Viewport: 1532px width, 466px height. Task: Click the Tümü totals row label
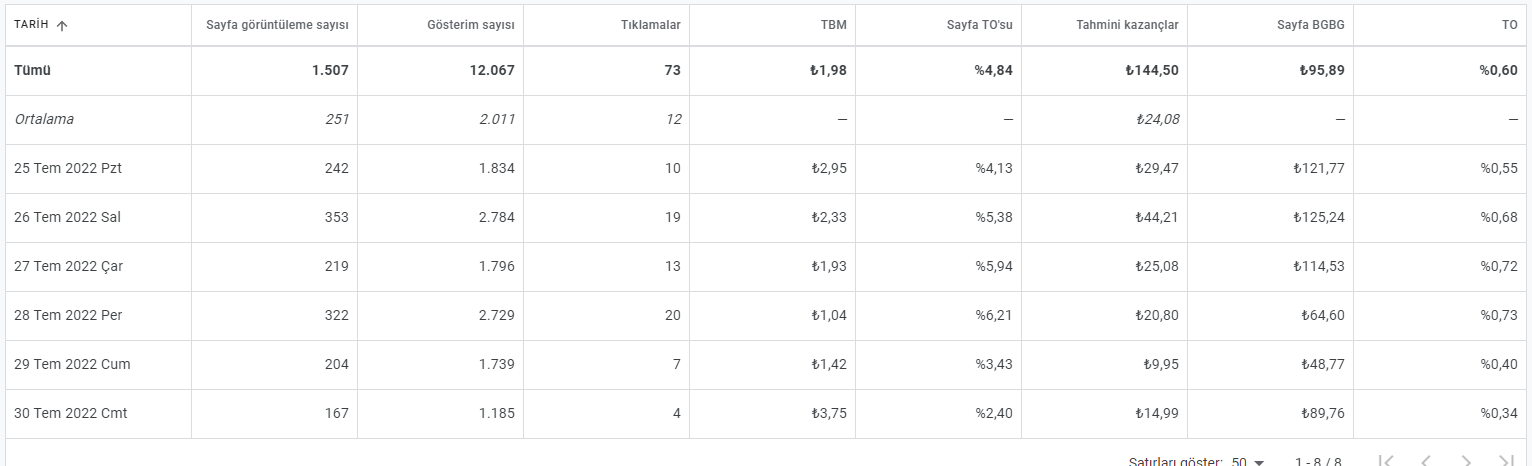tap(32, 70)
